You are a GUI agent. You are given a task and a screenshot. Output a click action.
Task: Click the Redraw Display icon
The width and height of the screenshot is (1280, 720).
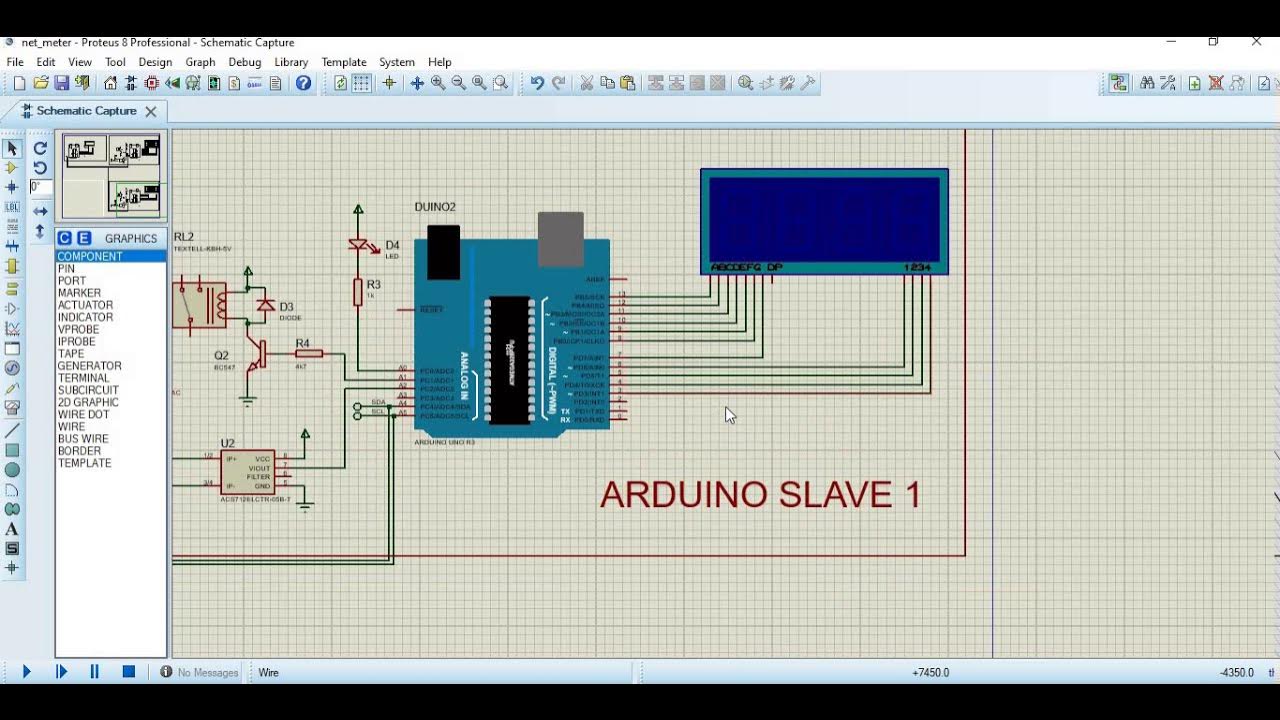(x=340, y=83)
